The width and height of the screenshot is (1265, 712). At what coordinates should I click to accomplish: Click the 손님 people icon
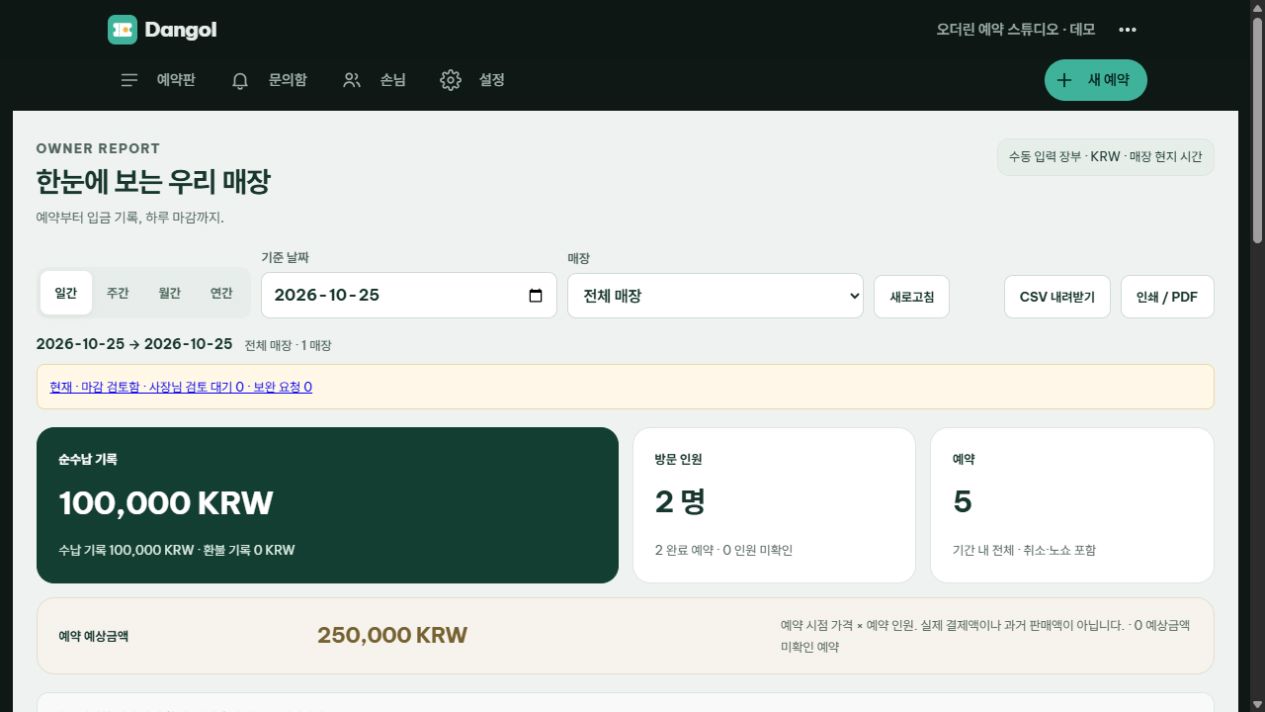[x=351, y=80]
